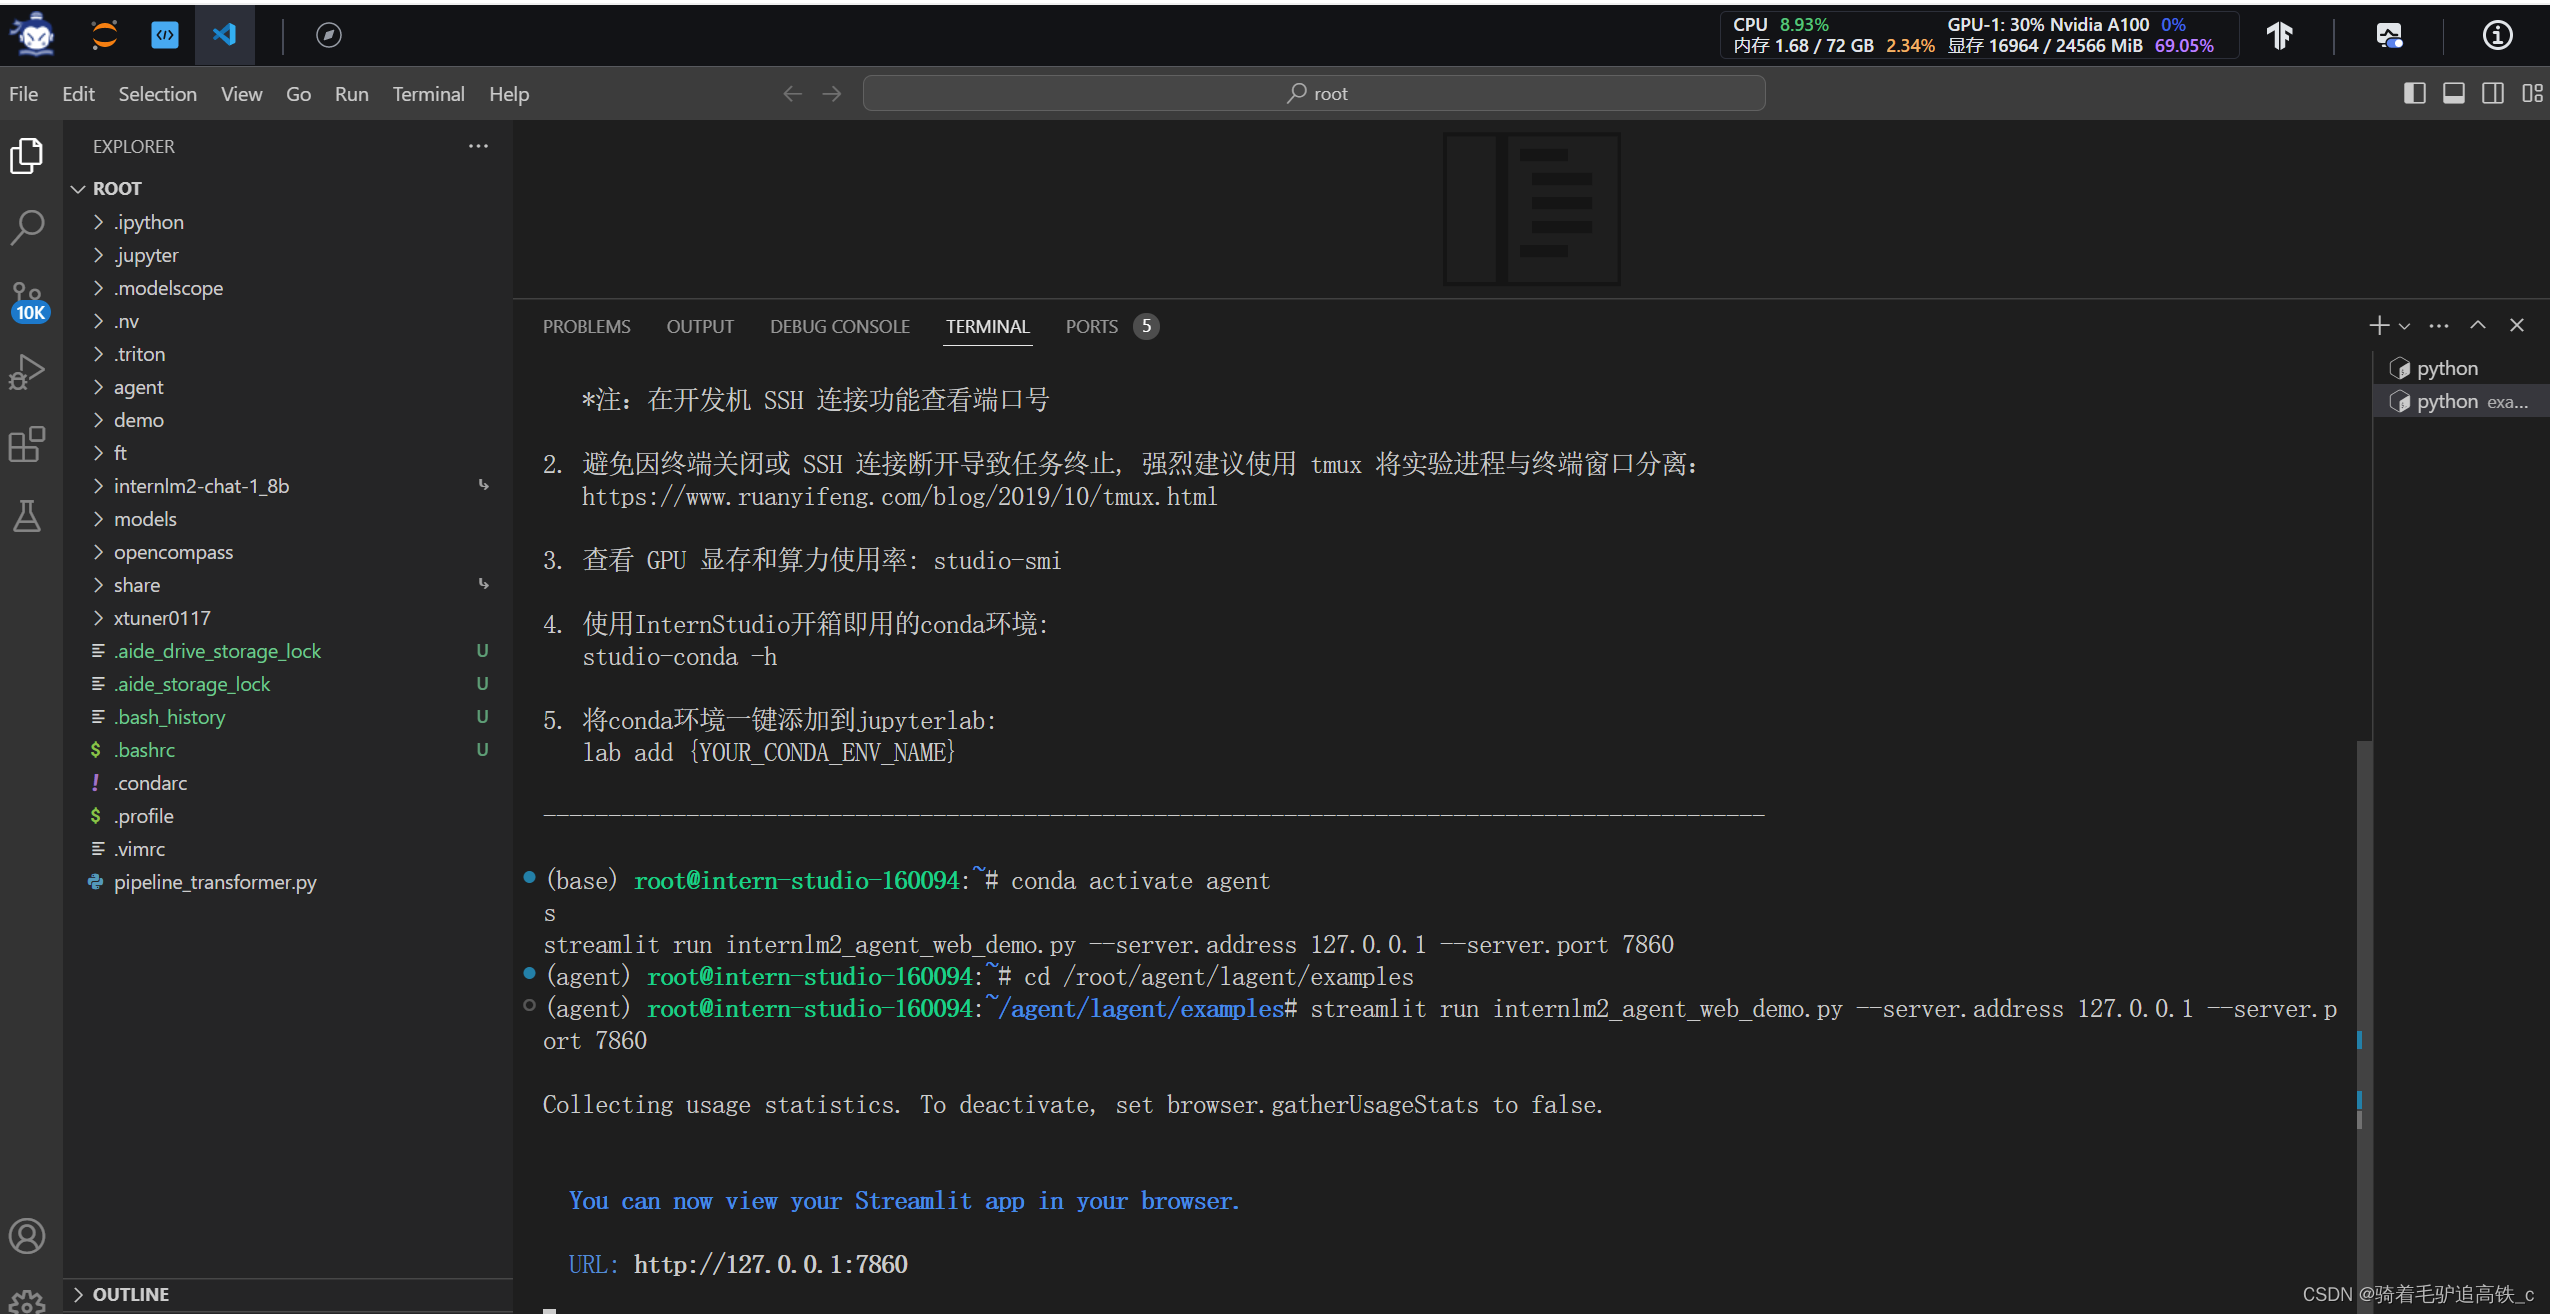Click the compass icon in the top bar

click(x=329, y=34)
